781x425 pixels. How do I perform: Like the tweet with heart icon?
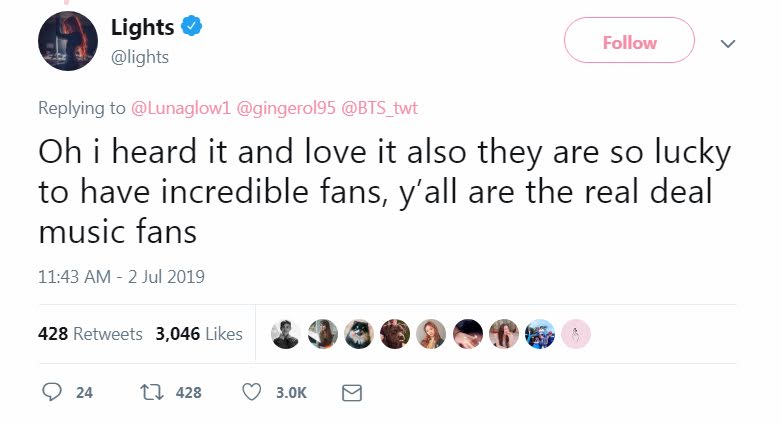[x=252, y=393]
